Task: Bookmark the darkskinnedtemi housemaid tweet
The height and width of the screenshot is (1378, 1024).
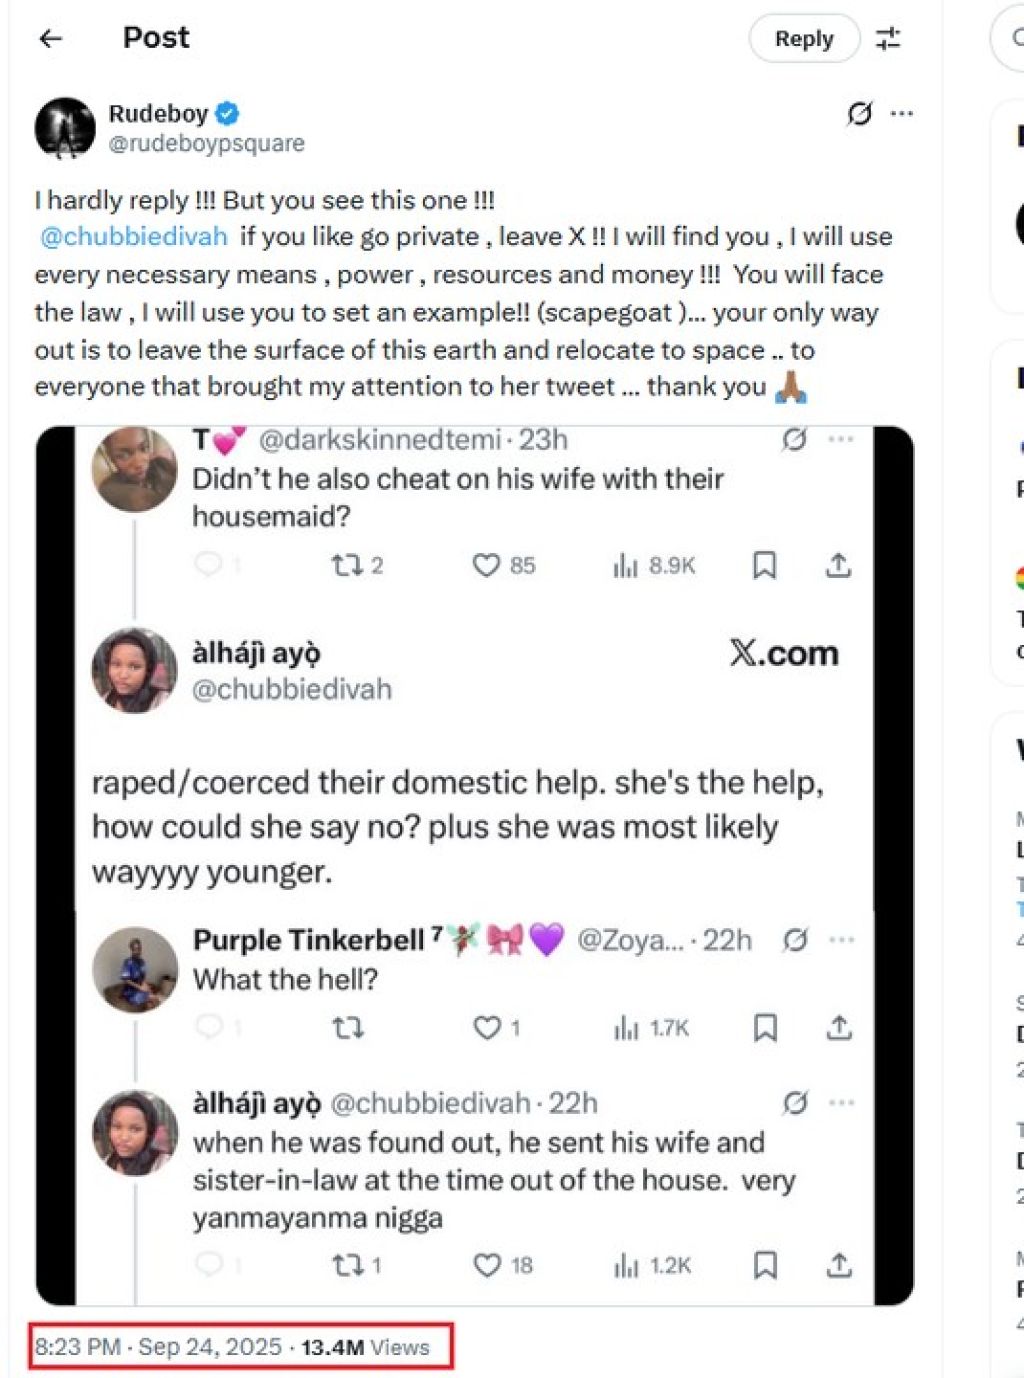Action: (765, 566)
